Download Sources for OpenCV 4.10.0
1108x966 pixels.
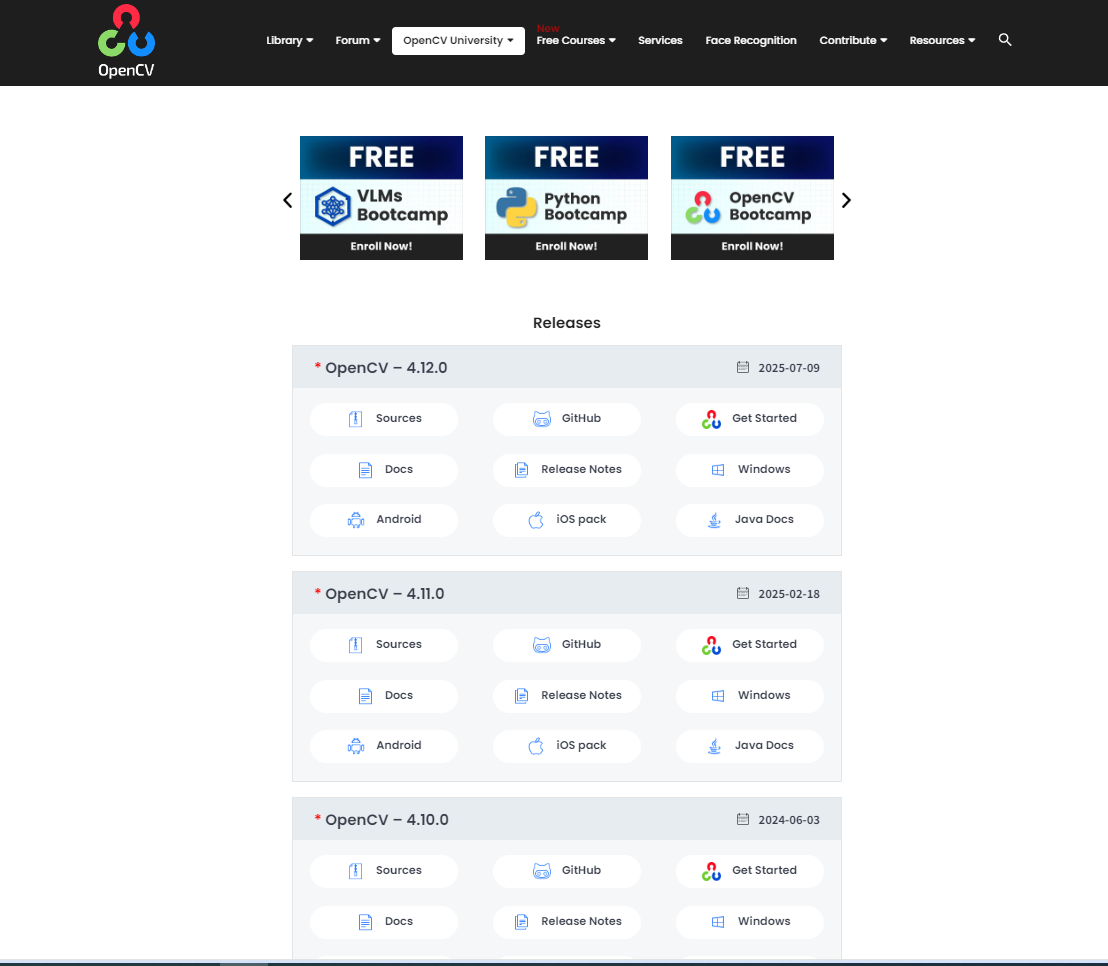click(384, 871)
